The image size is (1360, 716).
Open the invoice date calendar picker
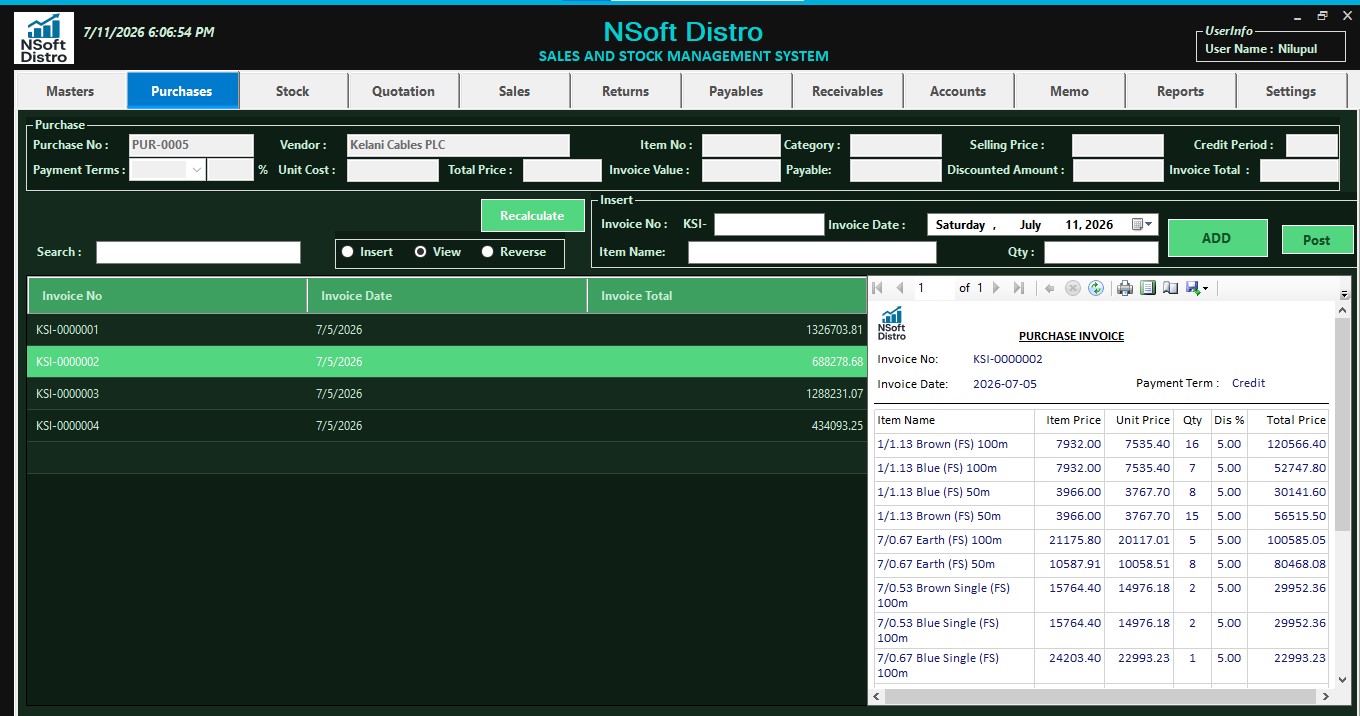(1142, 225)
